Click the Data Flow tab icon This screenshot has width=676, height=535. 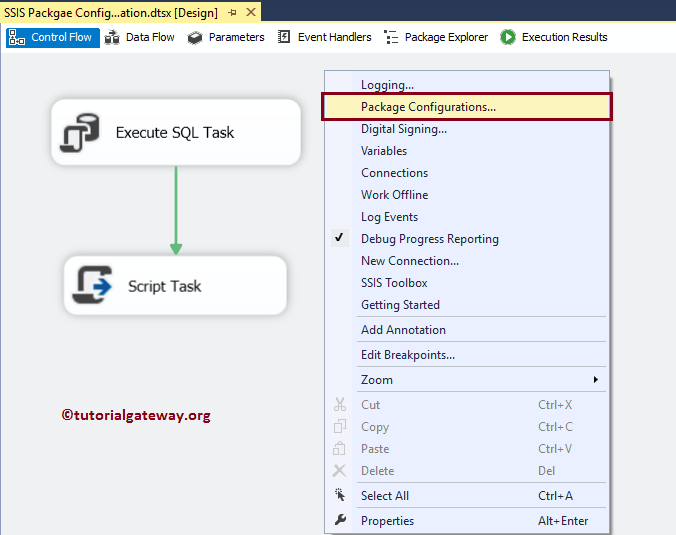[x=112, y=38]
